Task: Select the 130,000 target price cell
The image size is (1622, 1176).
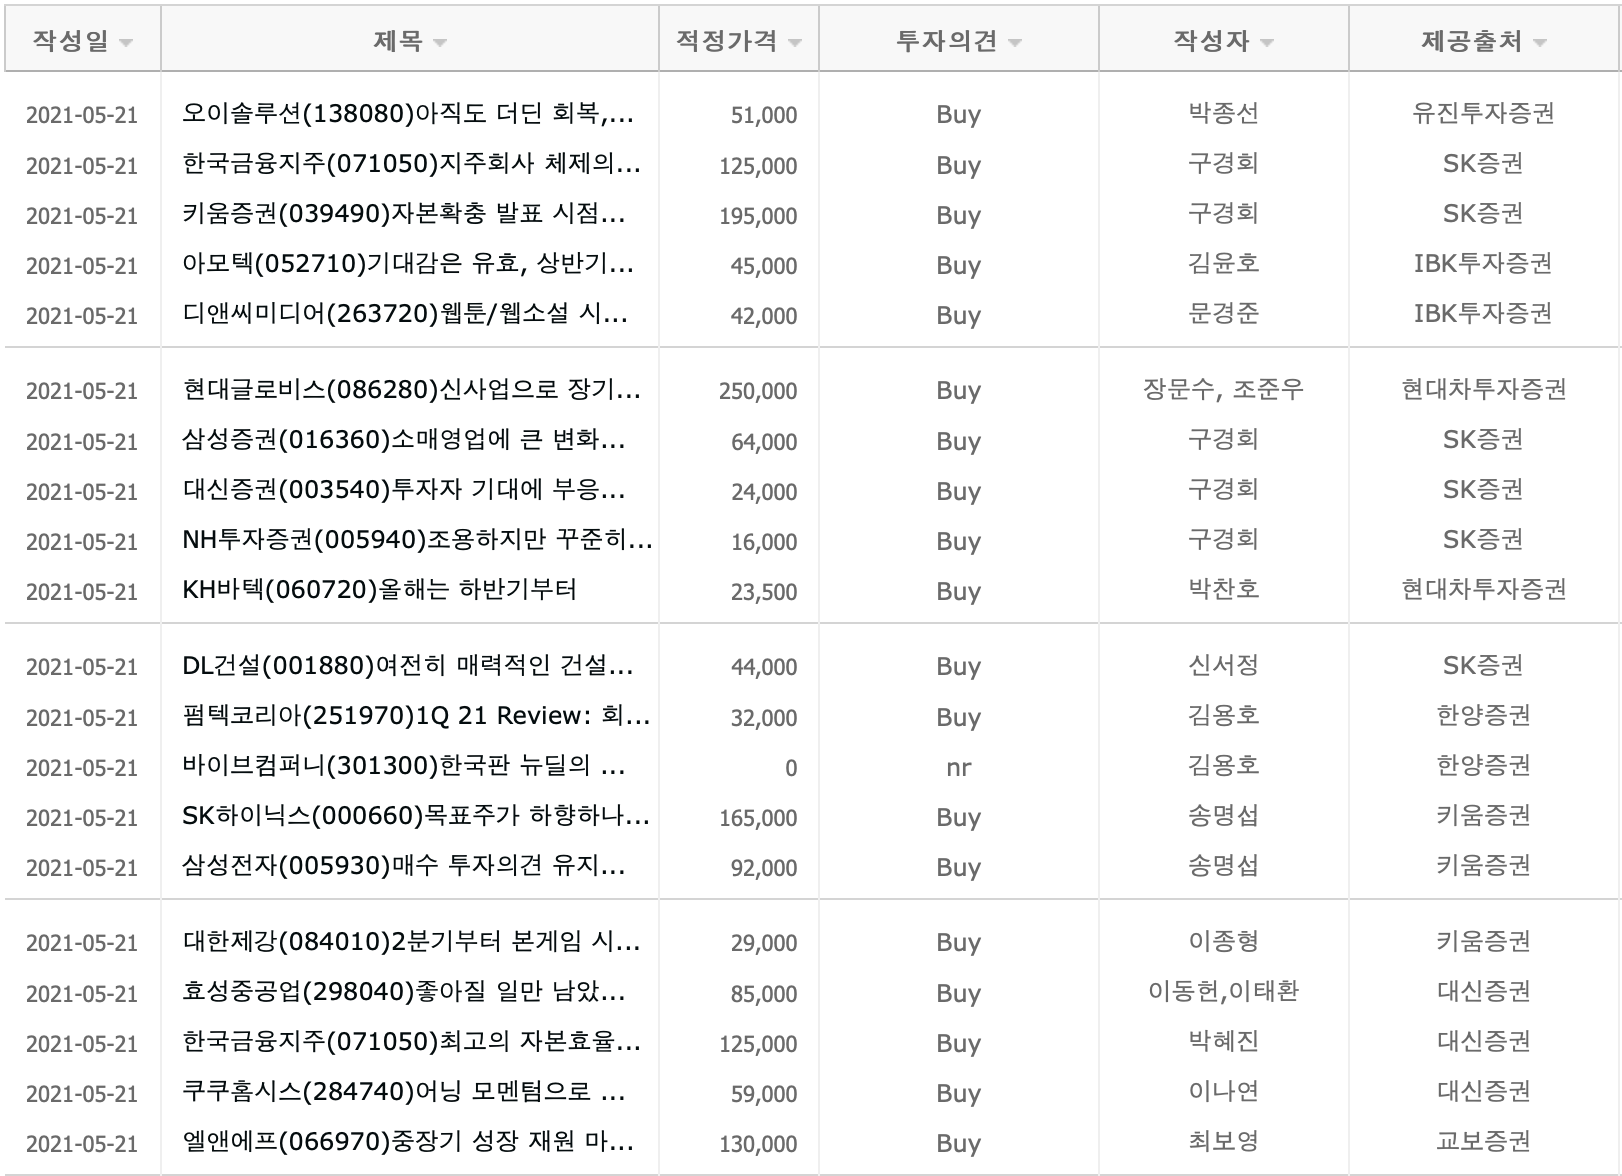Action: click(x=758, y=1143)
